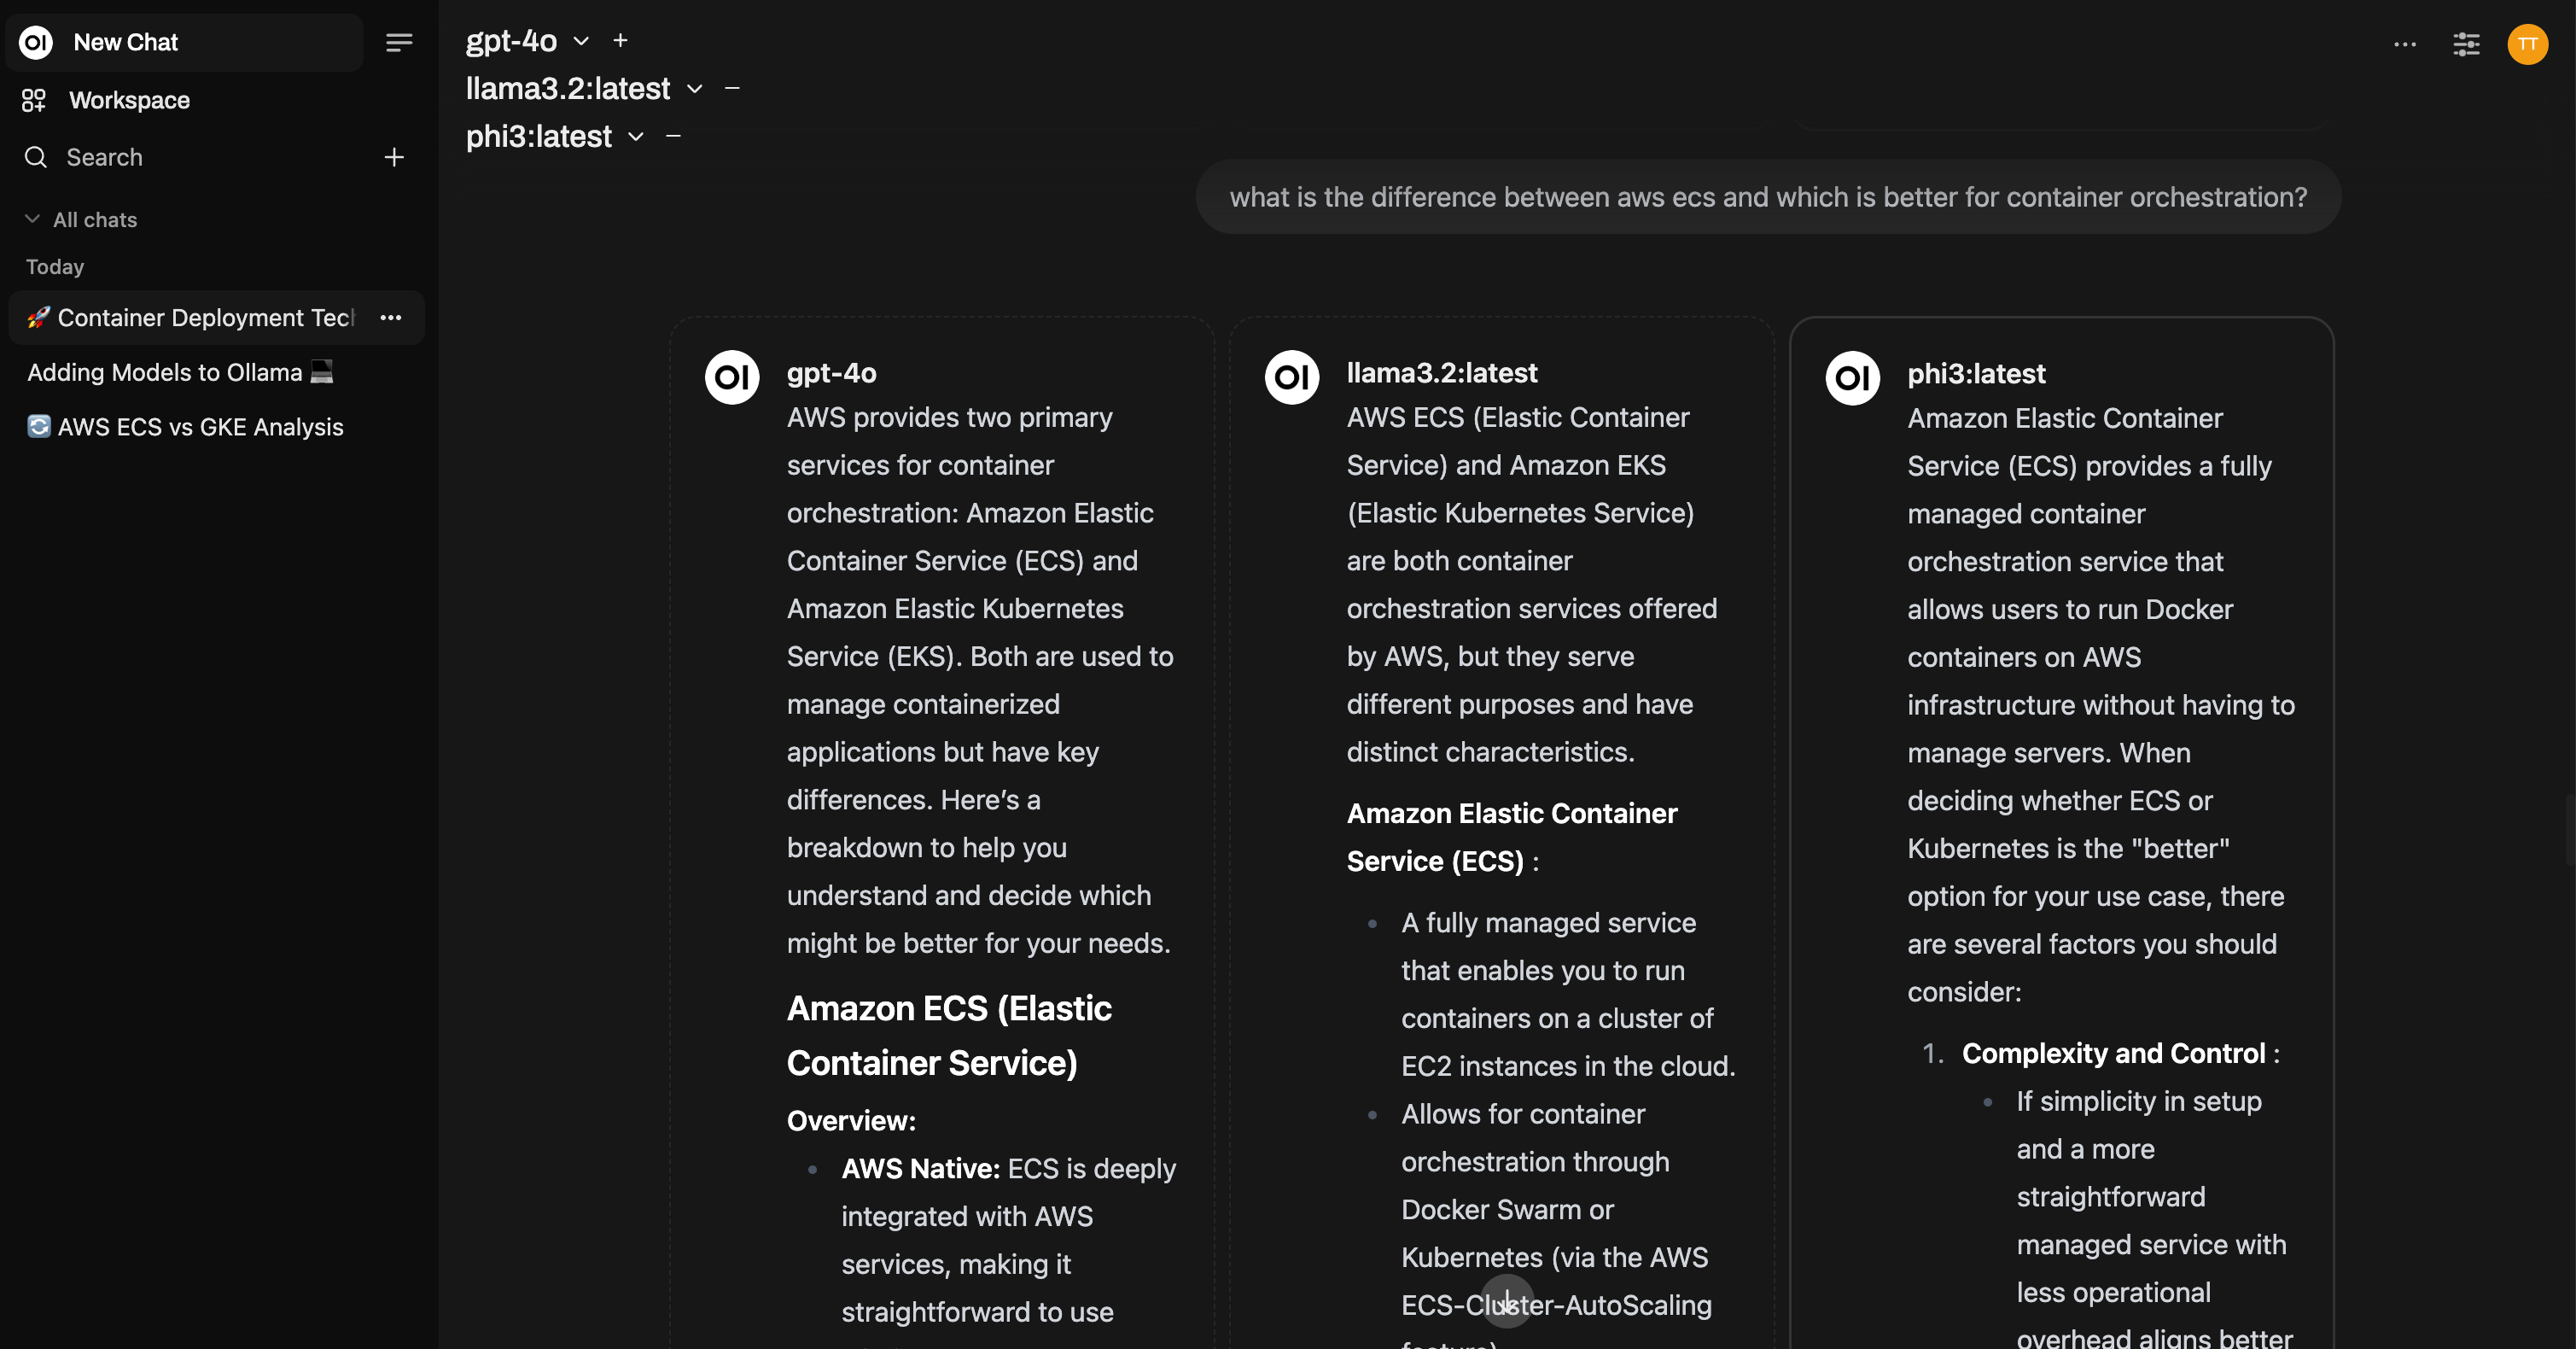
Task: Start a New Chat
Action: tap(125, 42)
